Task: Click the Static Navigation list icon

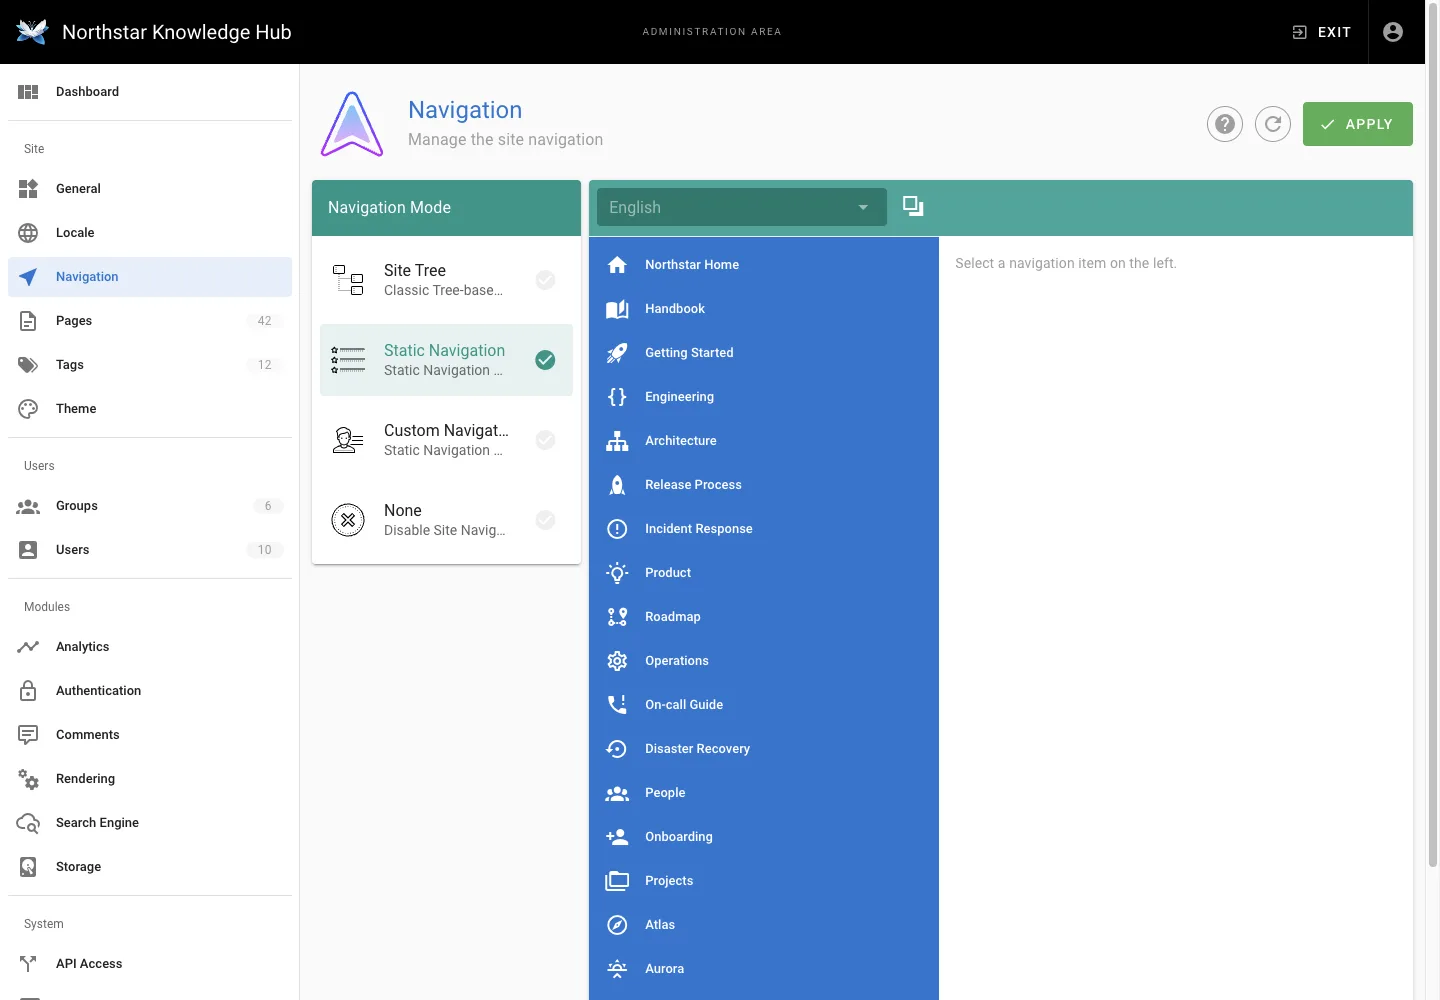Action: pos(348,360)
